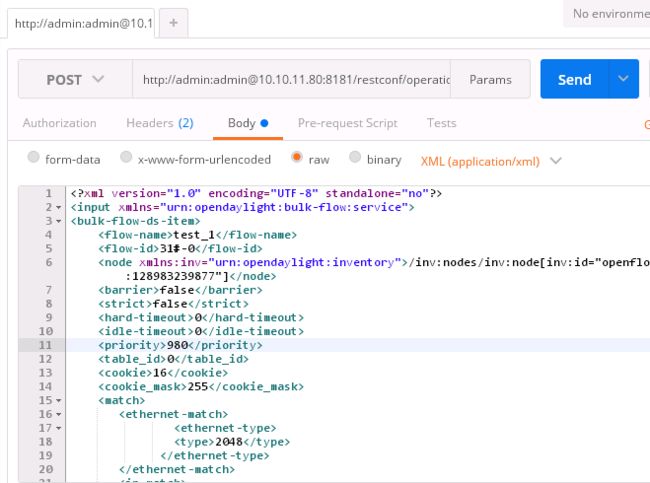Collapse the ethernet-match fold on line 16
This screenshot has height=483, width=650.
coord(59,414)
